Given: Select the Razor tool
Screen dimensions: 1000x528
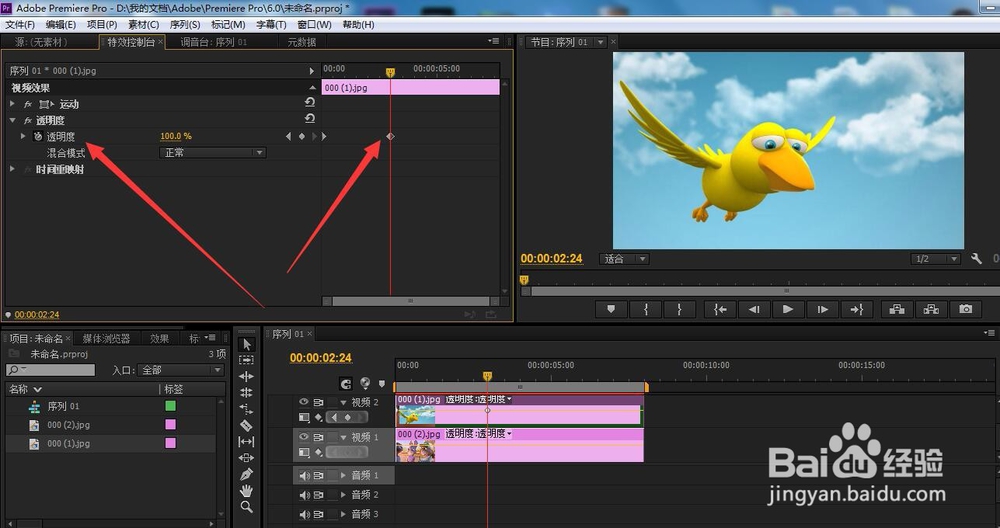Looking at the screenshot, I should 246,425.
